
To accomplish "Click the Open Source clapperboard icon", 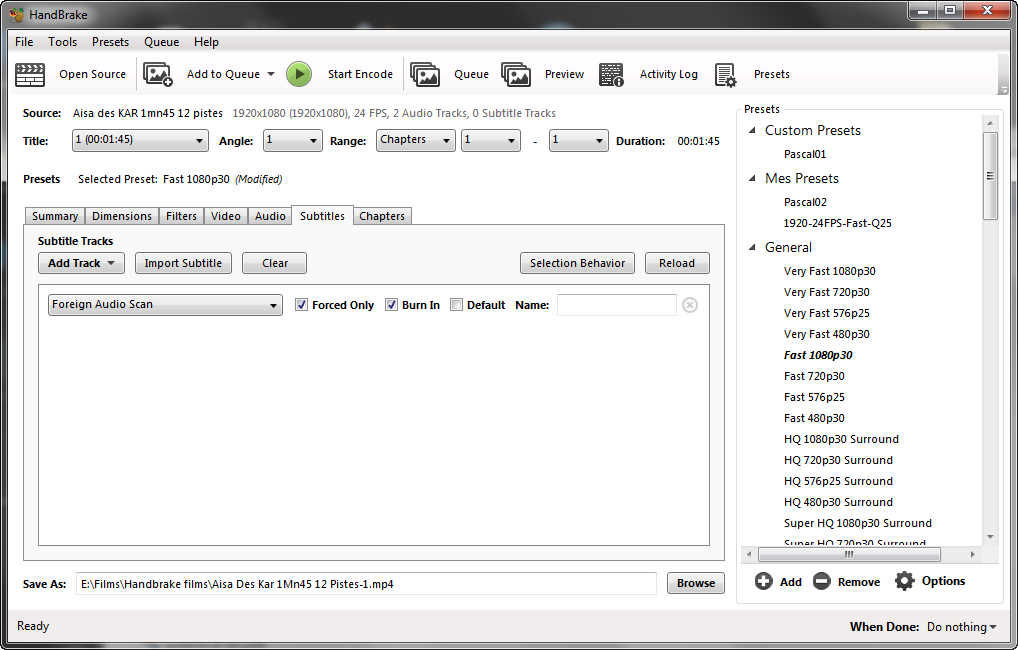I will point(30,75).
